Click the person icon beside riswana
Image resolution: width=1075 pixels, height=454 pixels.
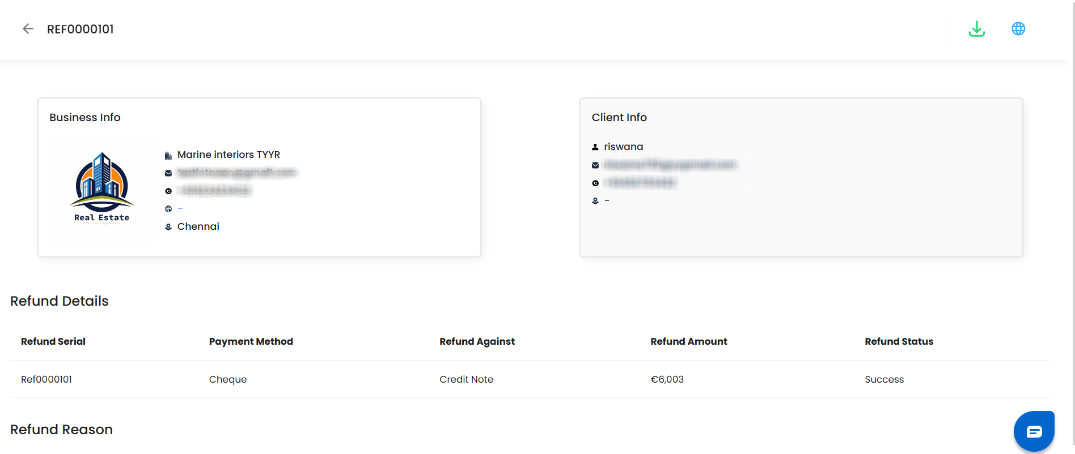(595, 147)
